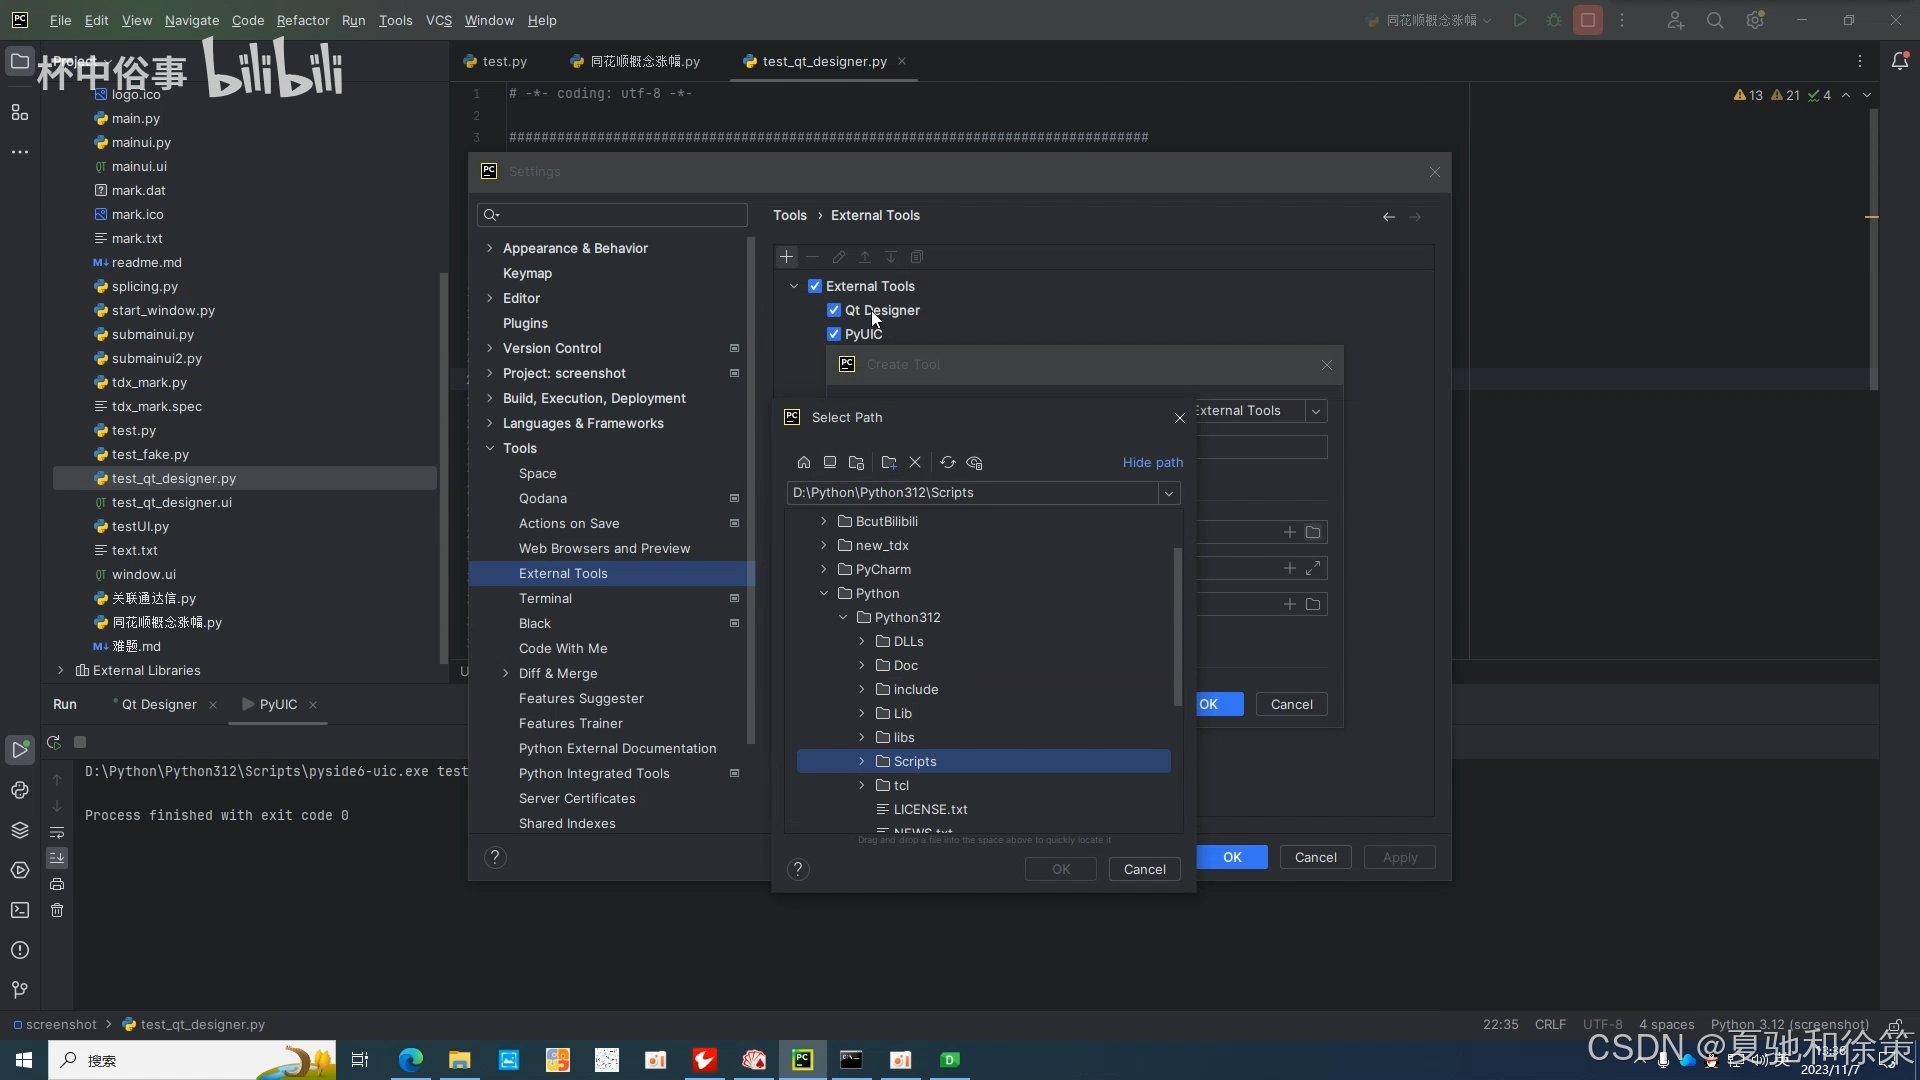Open the Refactor menu
Screen dimensions: 1920x1080
tap(302, 20)
